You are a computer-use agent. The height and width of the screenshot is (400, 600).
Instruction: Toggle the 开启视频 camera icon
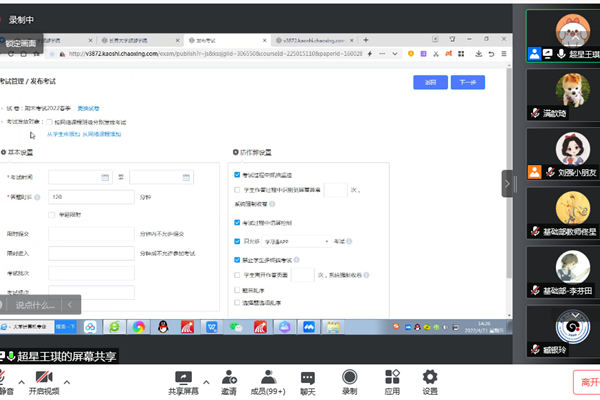tap(43, 377)
